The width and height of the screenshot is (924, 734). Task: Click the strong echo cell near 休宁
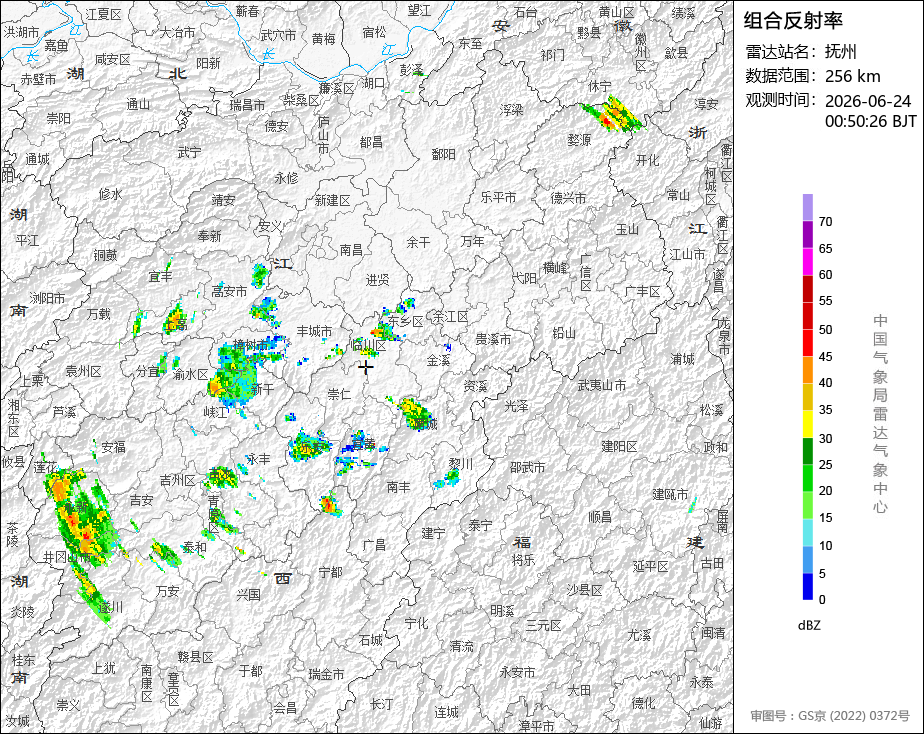pos(613,115)
